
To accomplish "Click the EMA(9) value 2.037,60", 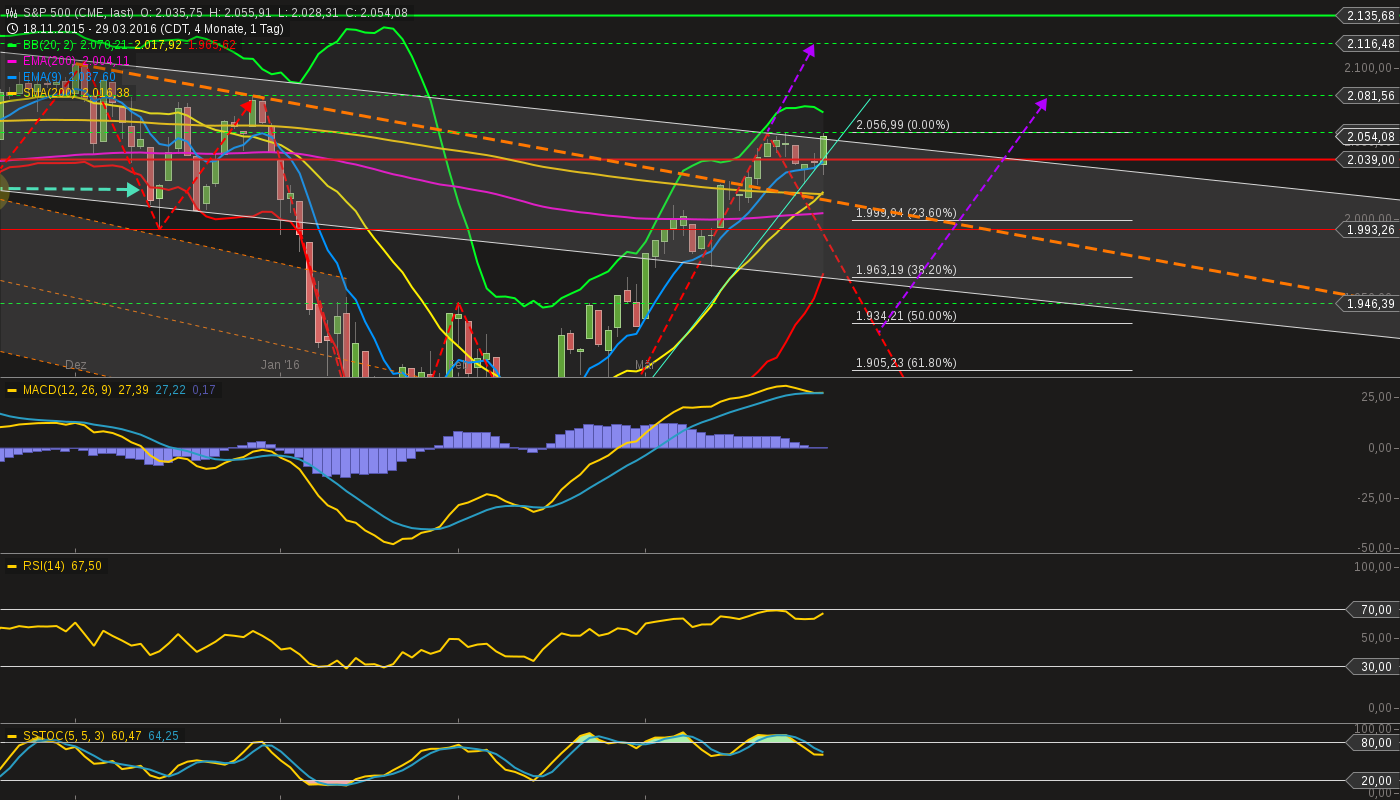I will click(92, 77).
